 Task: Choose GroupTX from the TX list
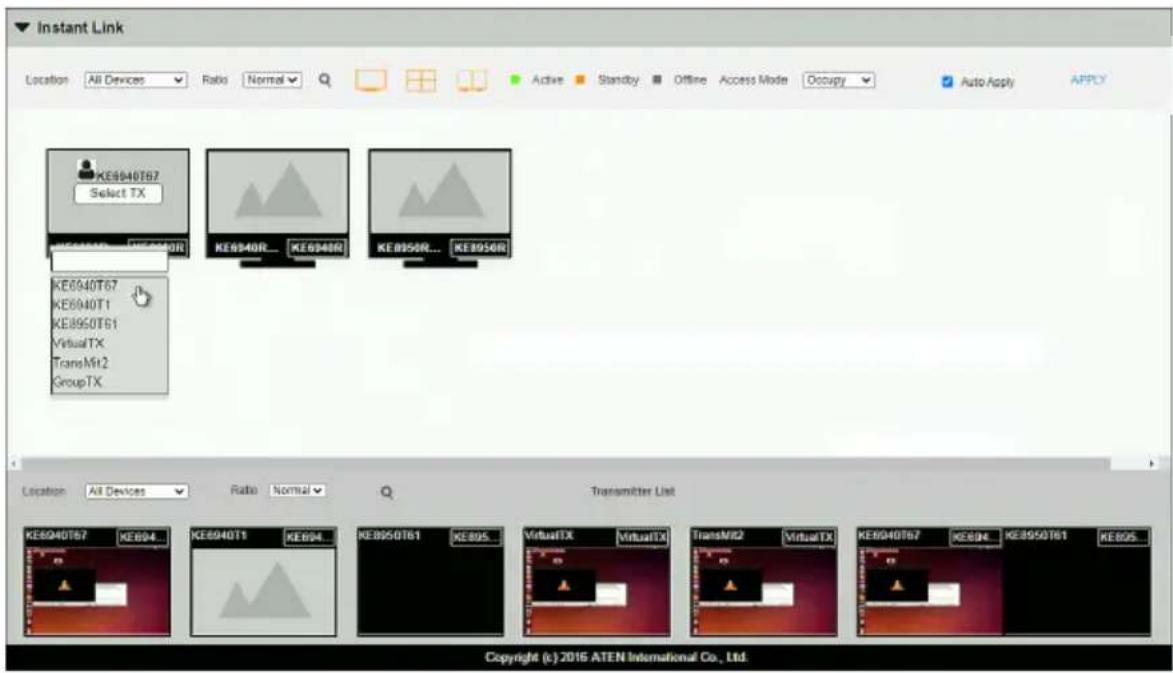(77, 382)
